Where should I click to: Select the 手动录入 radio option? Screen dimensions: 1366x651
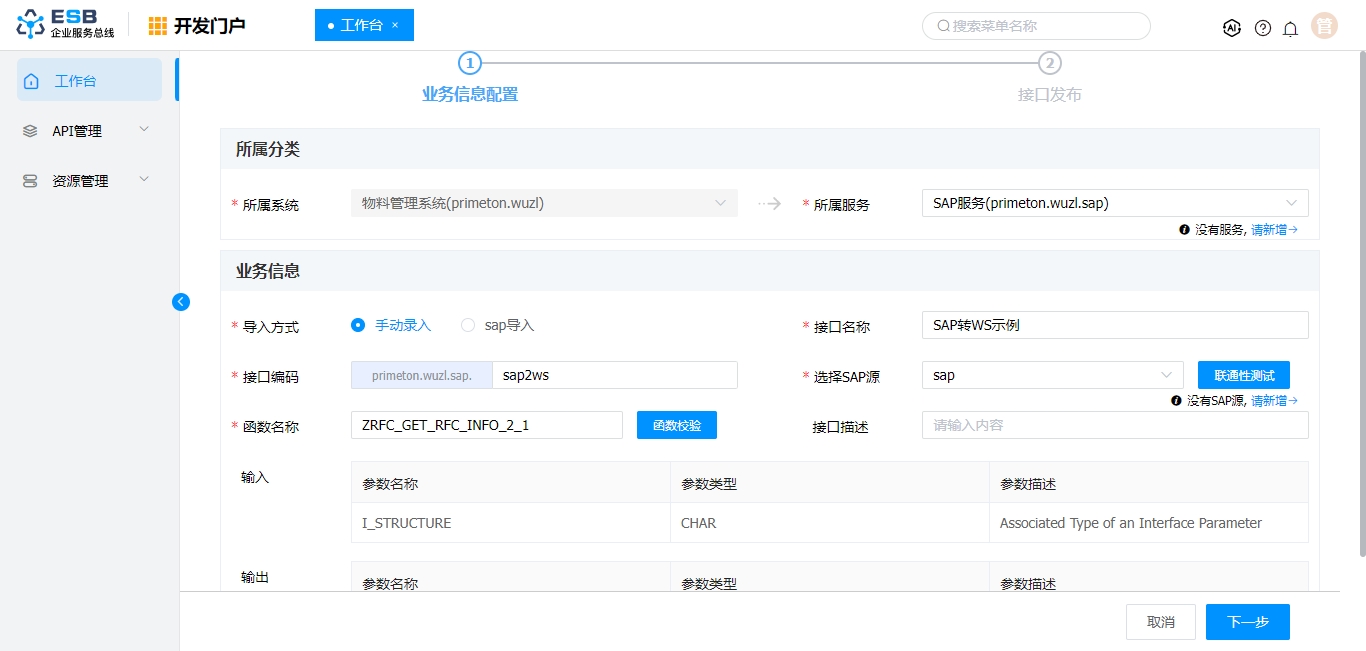coord(358,325)
